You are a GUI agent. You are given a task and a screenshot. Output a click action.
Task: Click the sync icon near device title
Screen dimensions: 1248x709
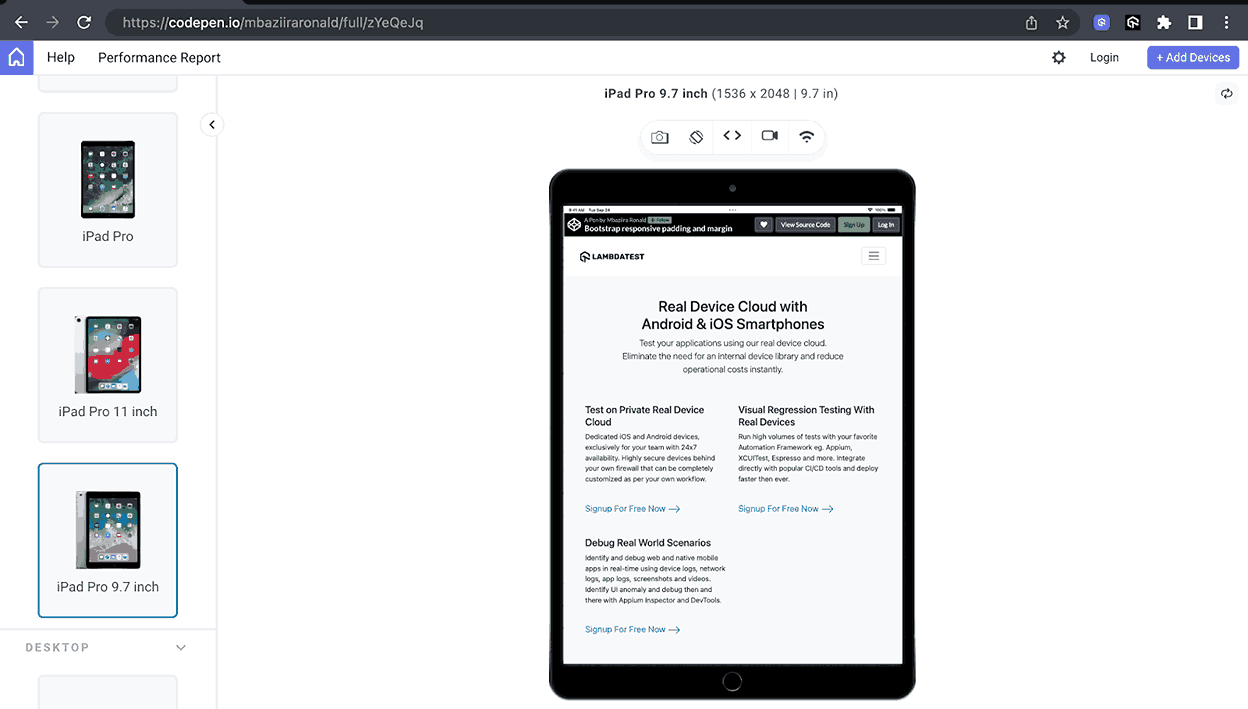pyautogui.click(x=1227, y=92)
